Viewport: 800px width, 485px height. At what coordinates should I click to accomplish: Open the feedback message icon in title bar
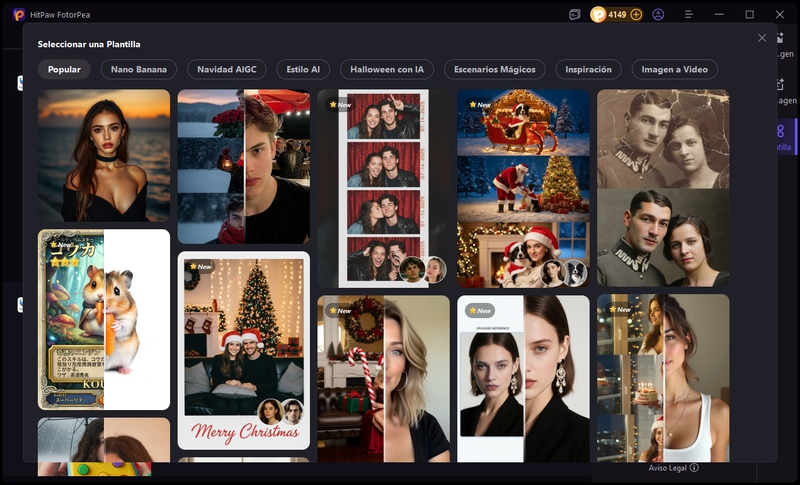coord(574,15)
